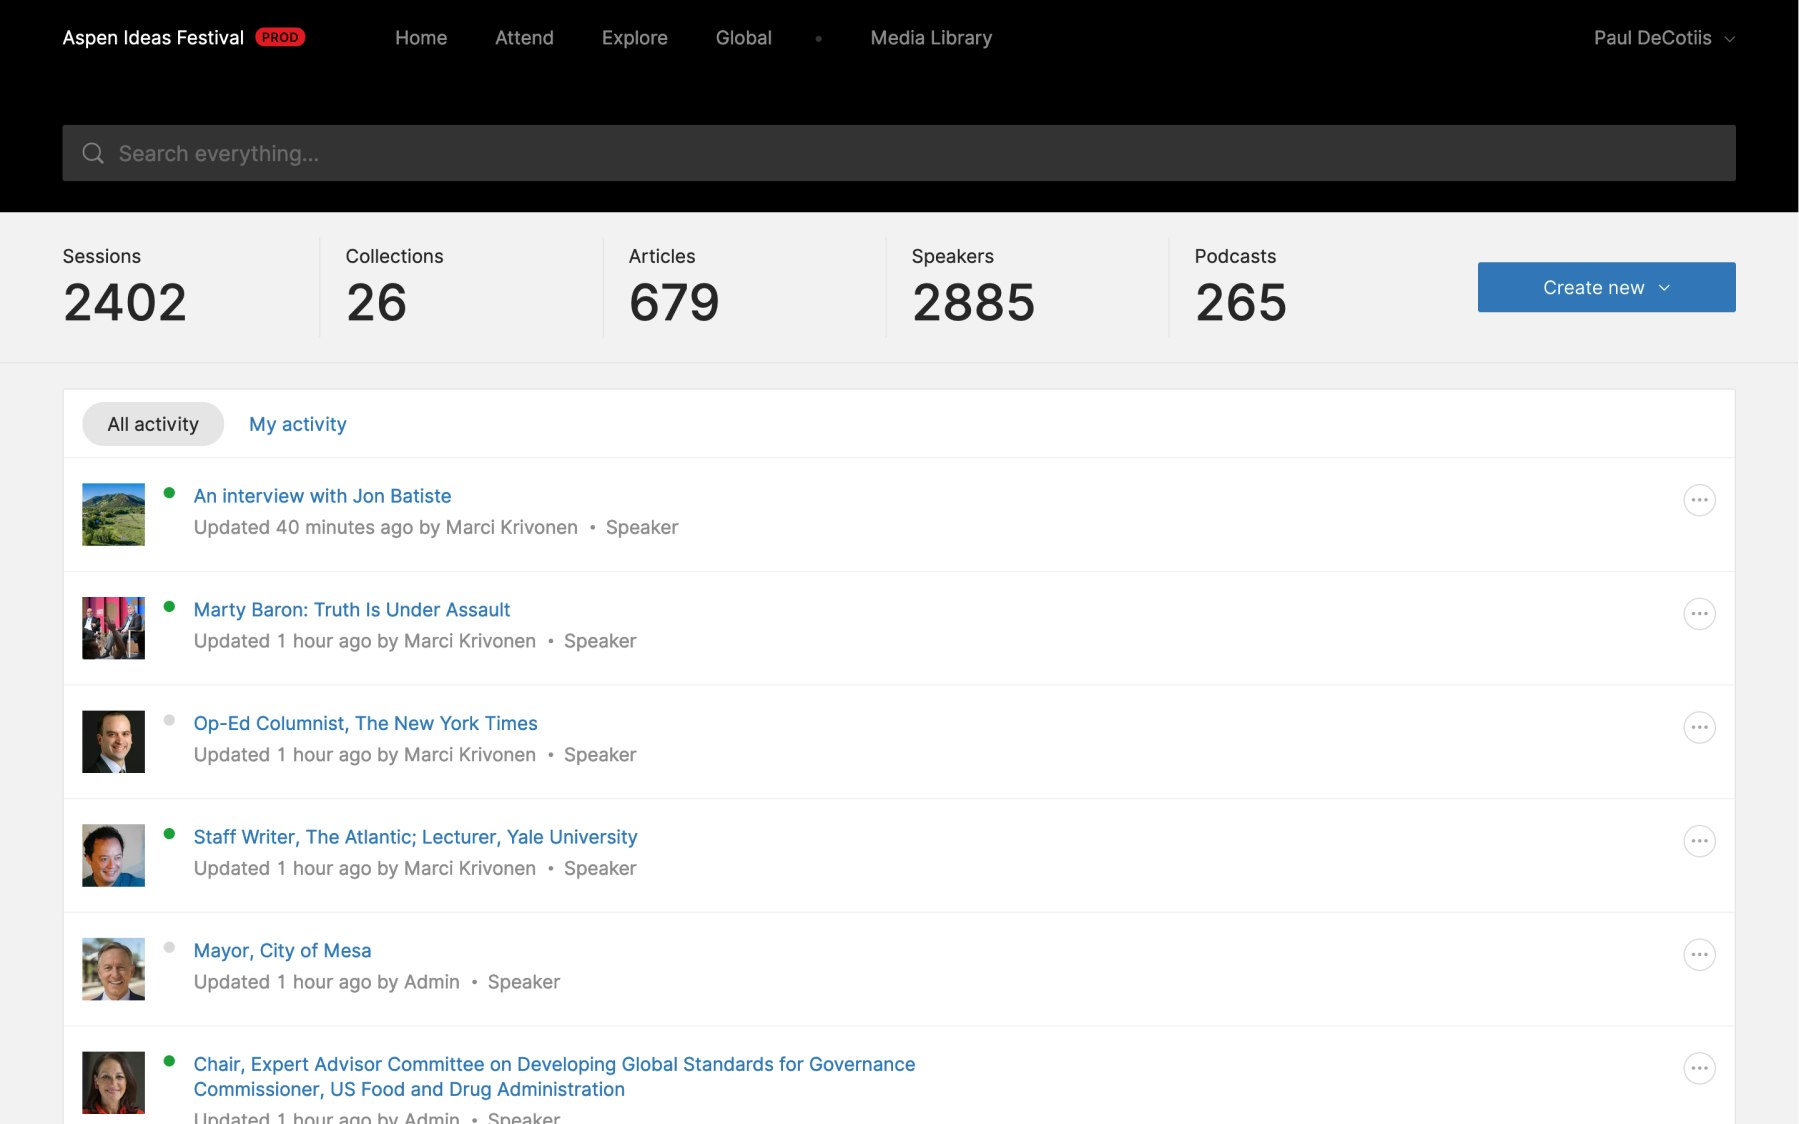The height and width of the screenshot is (1124, 1799).
Task: Click ellipsis icon for Mayor of Mesa
Action: [x=1699, y=955]
